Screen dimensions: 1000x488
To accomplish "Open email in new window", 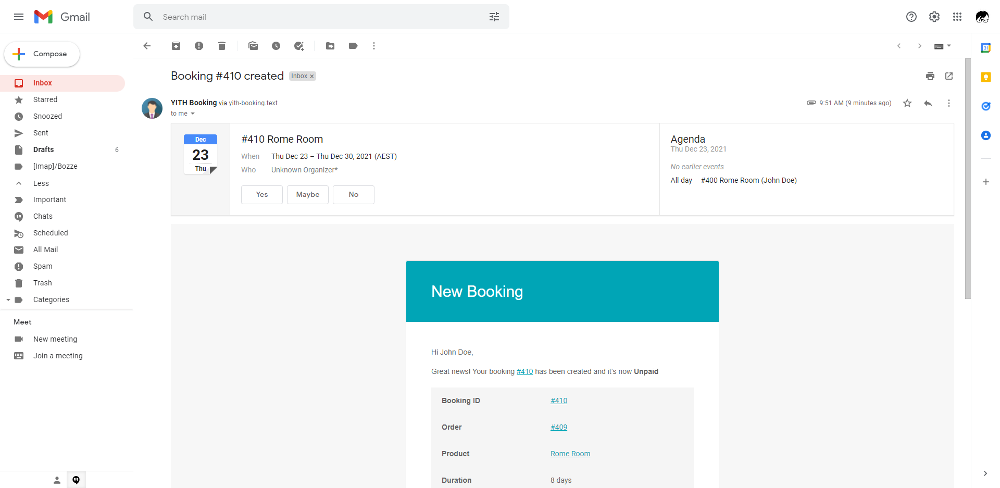I will 949,76.
